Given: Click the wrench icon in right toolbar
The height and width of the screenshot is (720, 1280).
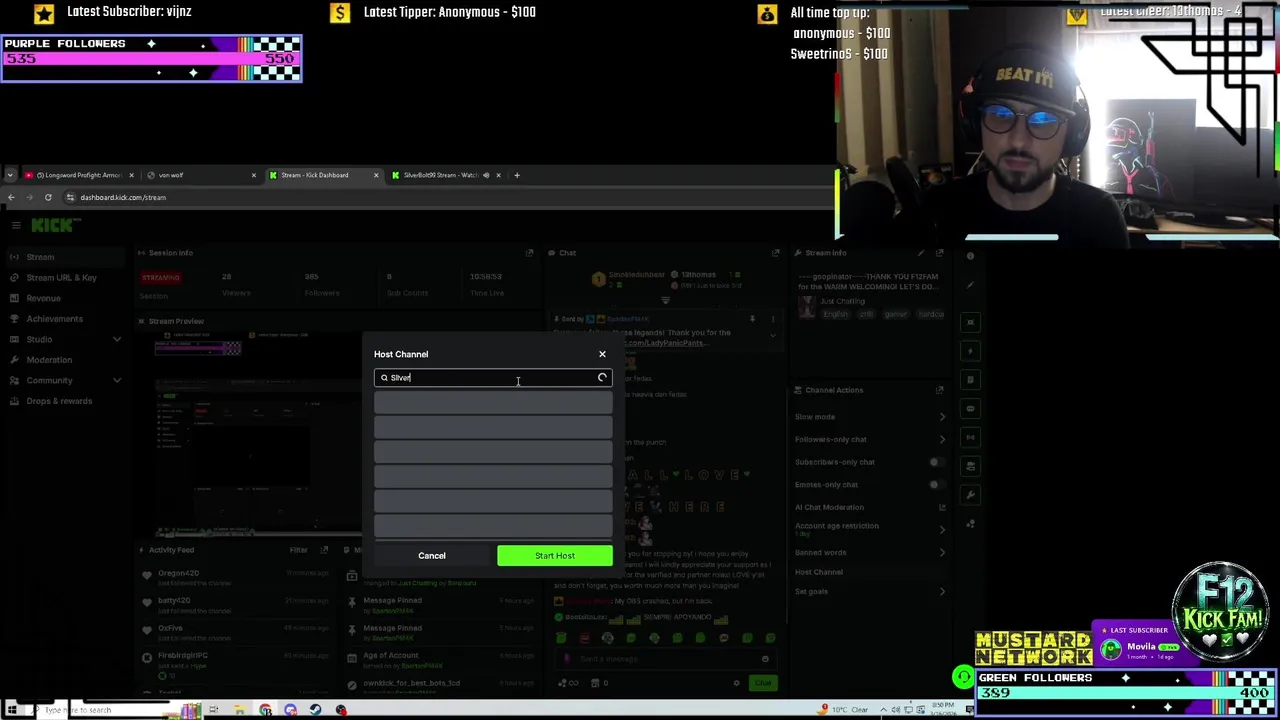Looking at the screenshot, I should tap(970, 495).
